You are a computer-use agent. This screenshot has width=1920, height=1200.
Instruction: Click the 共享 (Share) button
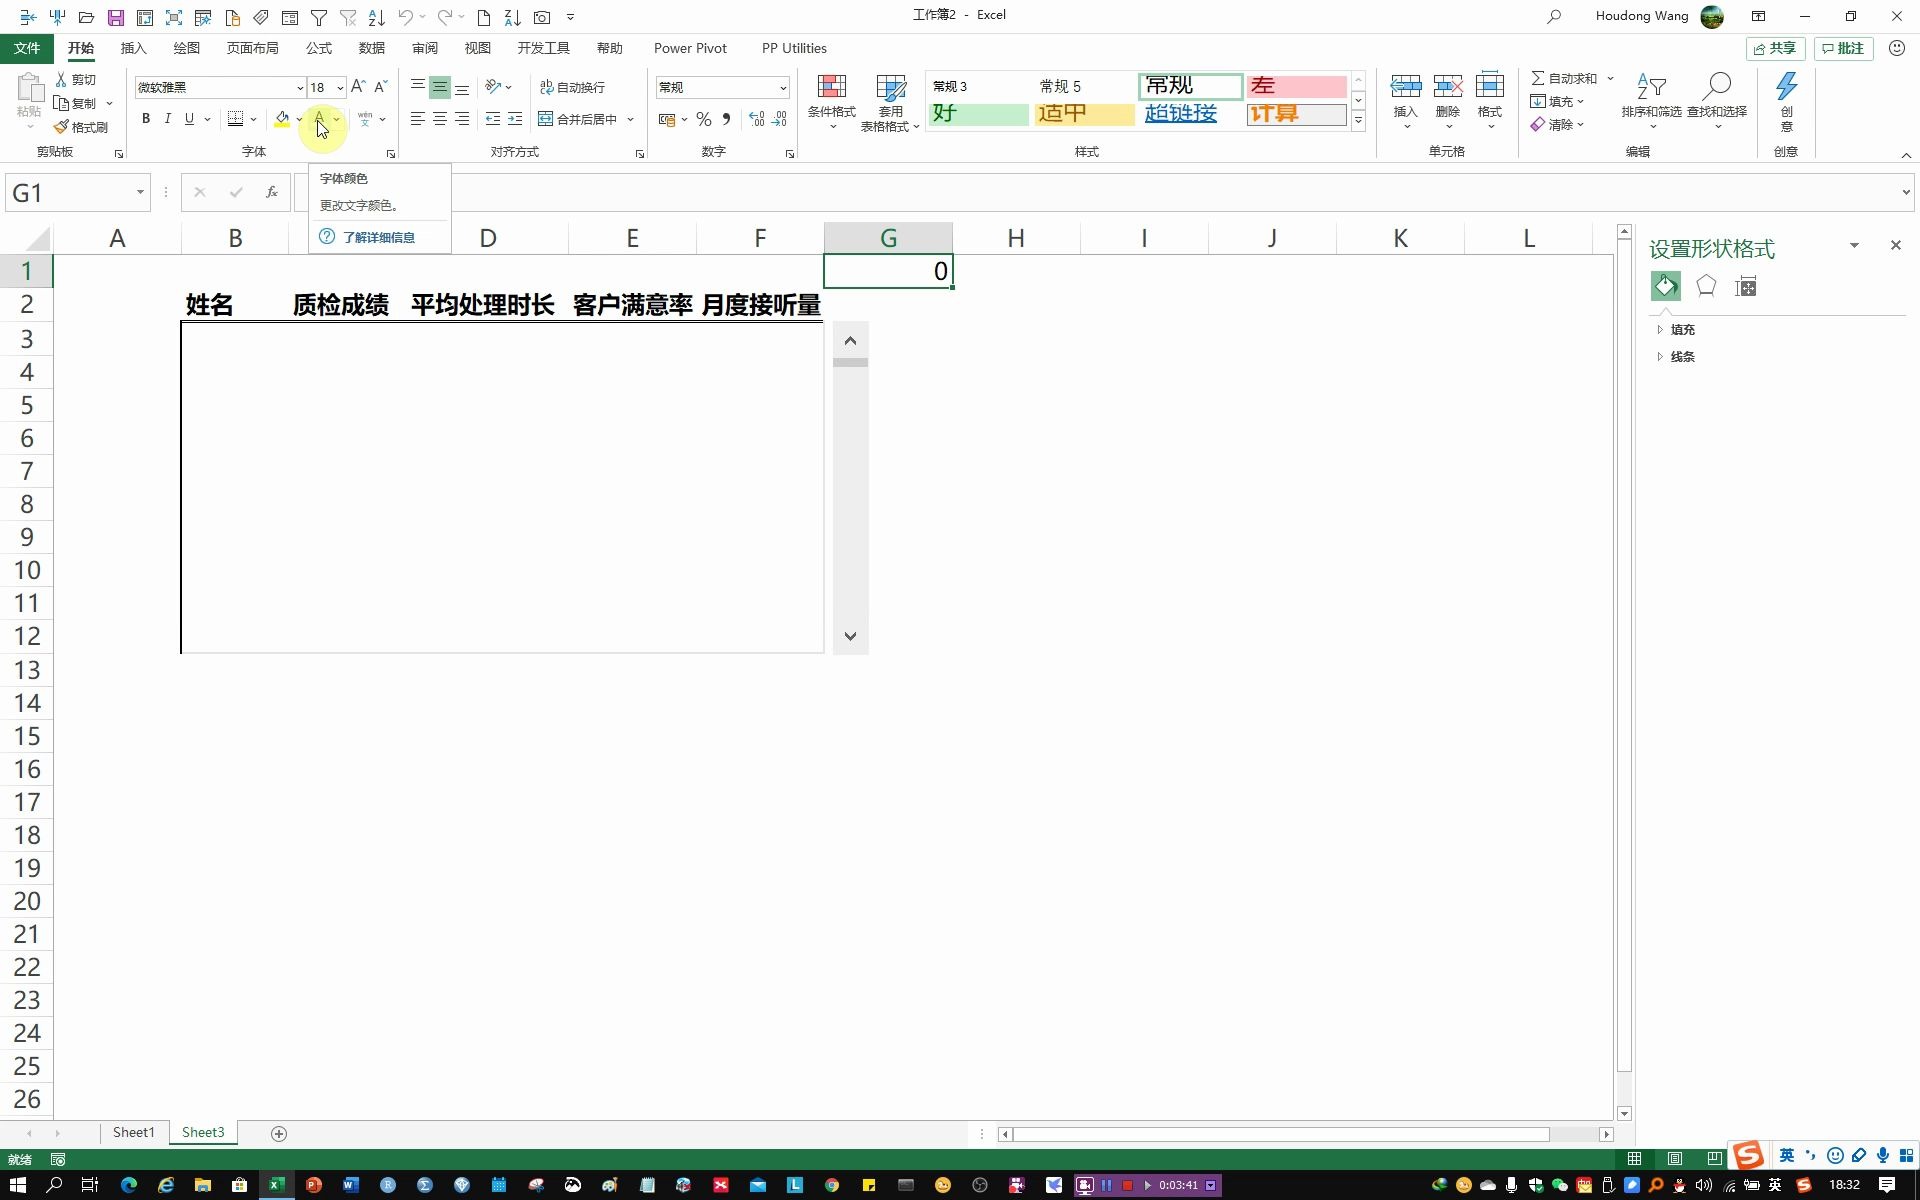[x=1774, y=48]
